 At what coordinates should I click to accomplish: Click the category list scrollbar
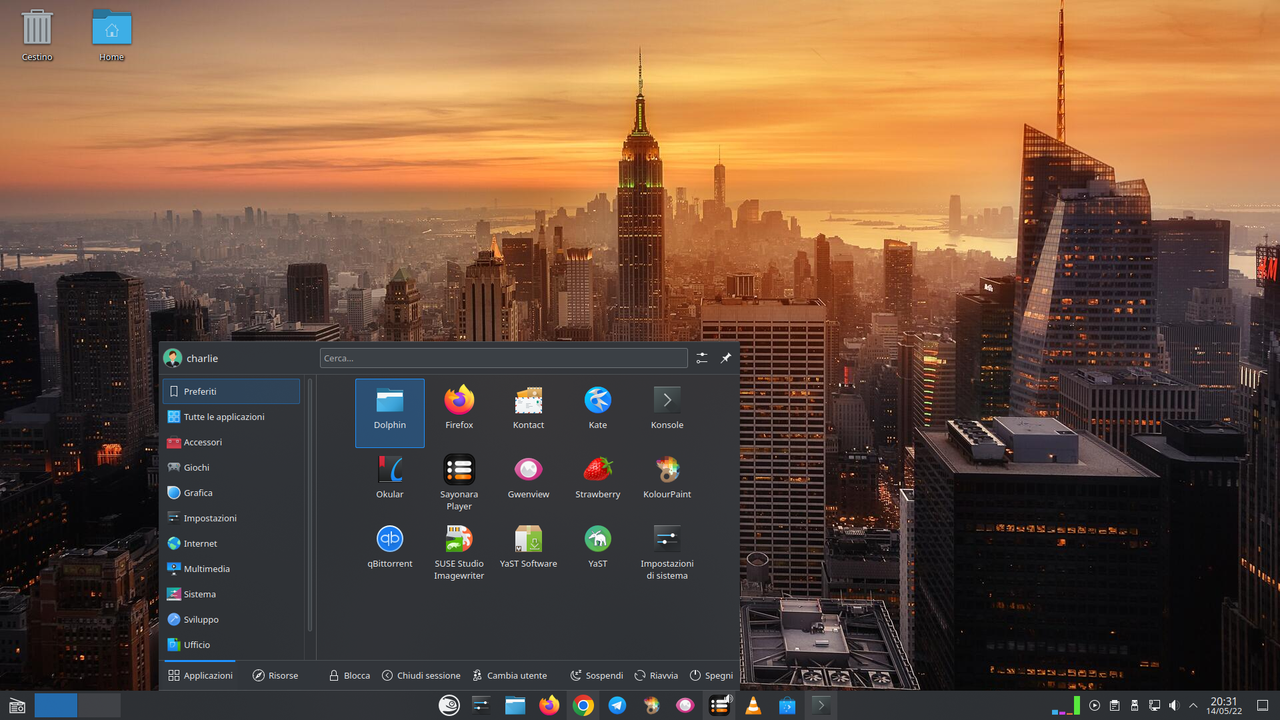pyautogui.click(x=310, y=505)
